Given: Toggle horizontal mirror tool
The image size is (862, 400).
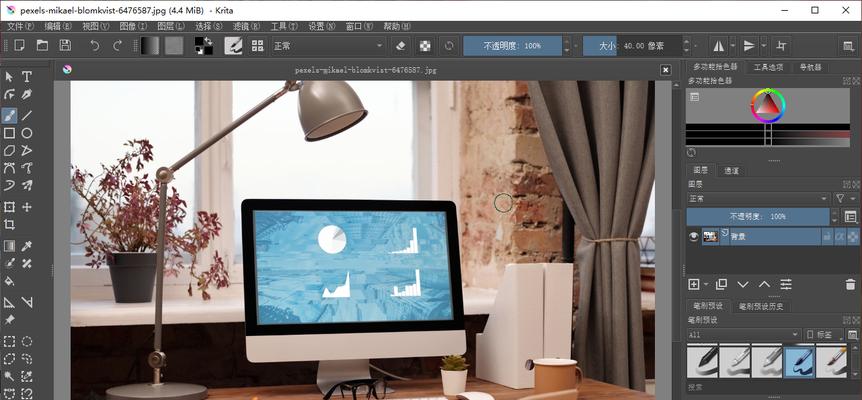Looking at the screenshot, I should point(719,46).
